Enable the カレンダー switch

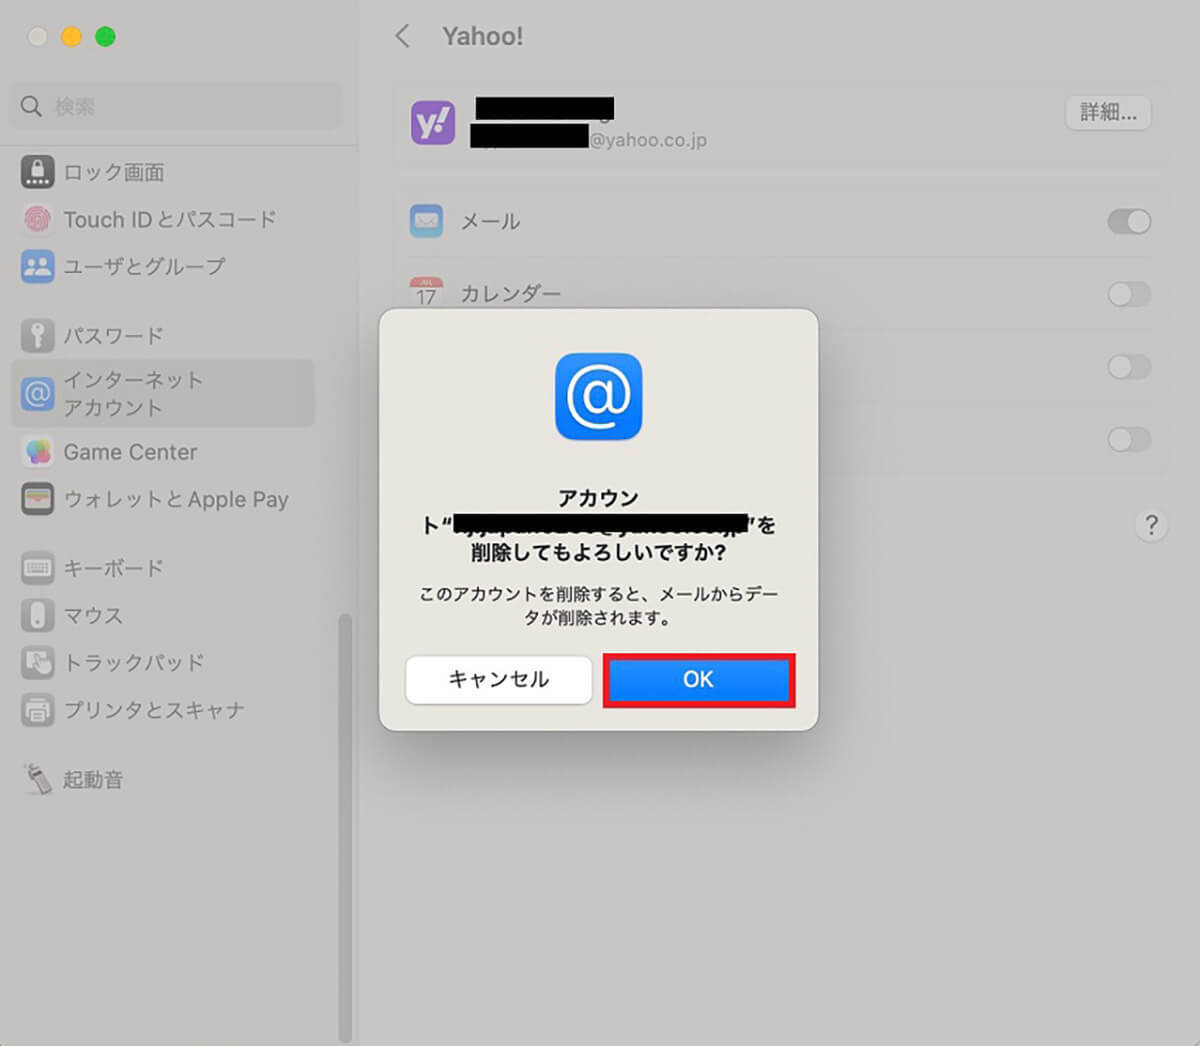[x=1129, y=294]
